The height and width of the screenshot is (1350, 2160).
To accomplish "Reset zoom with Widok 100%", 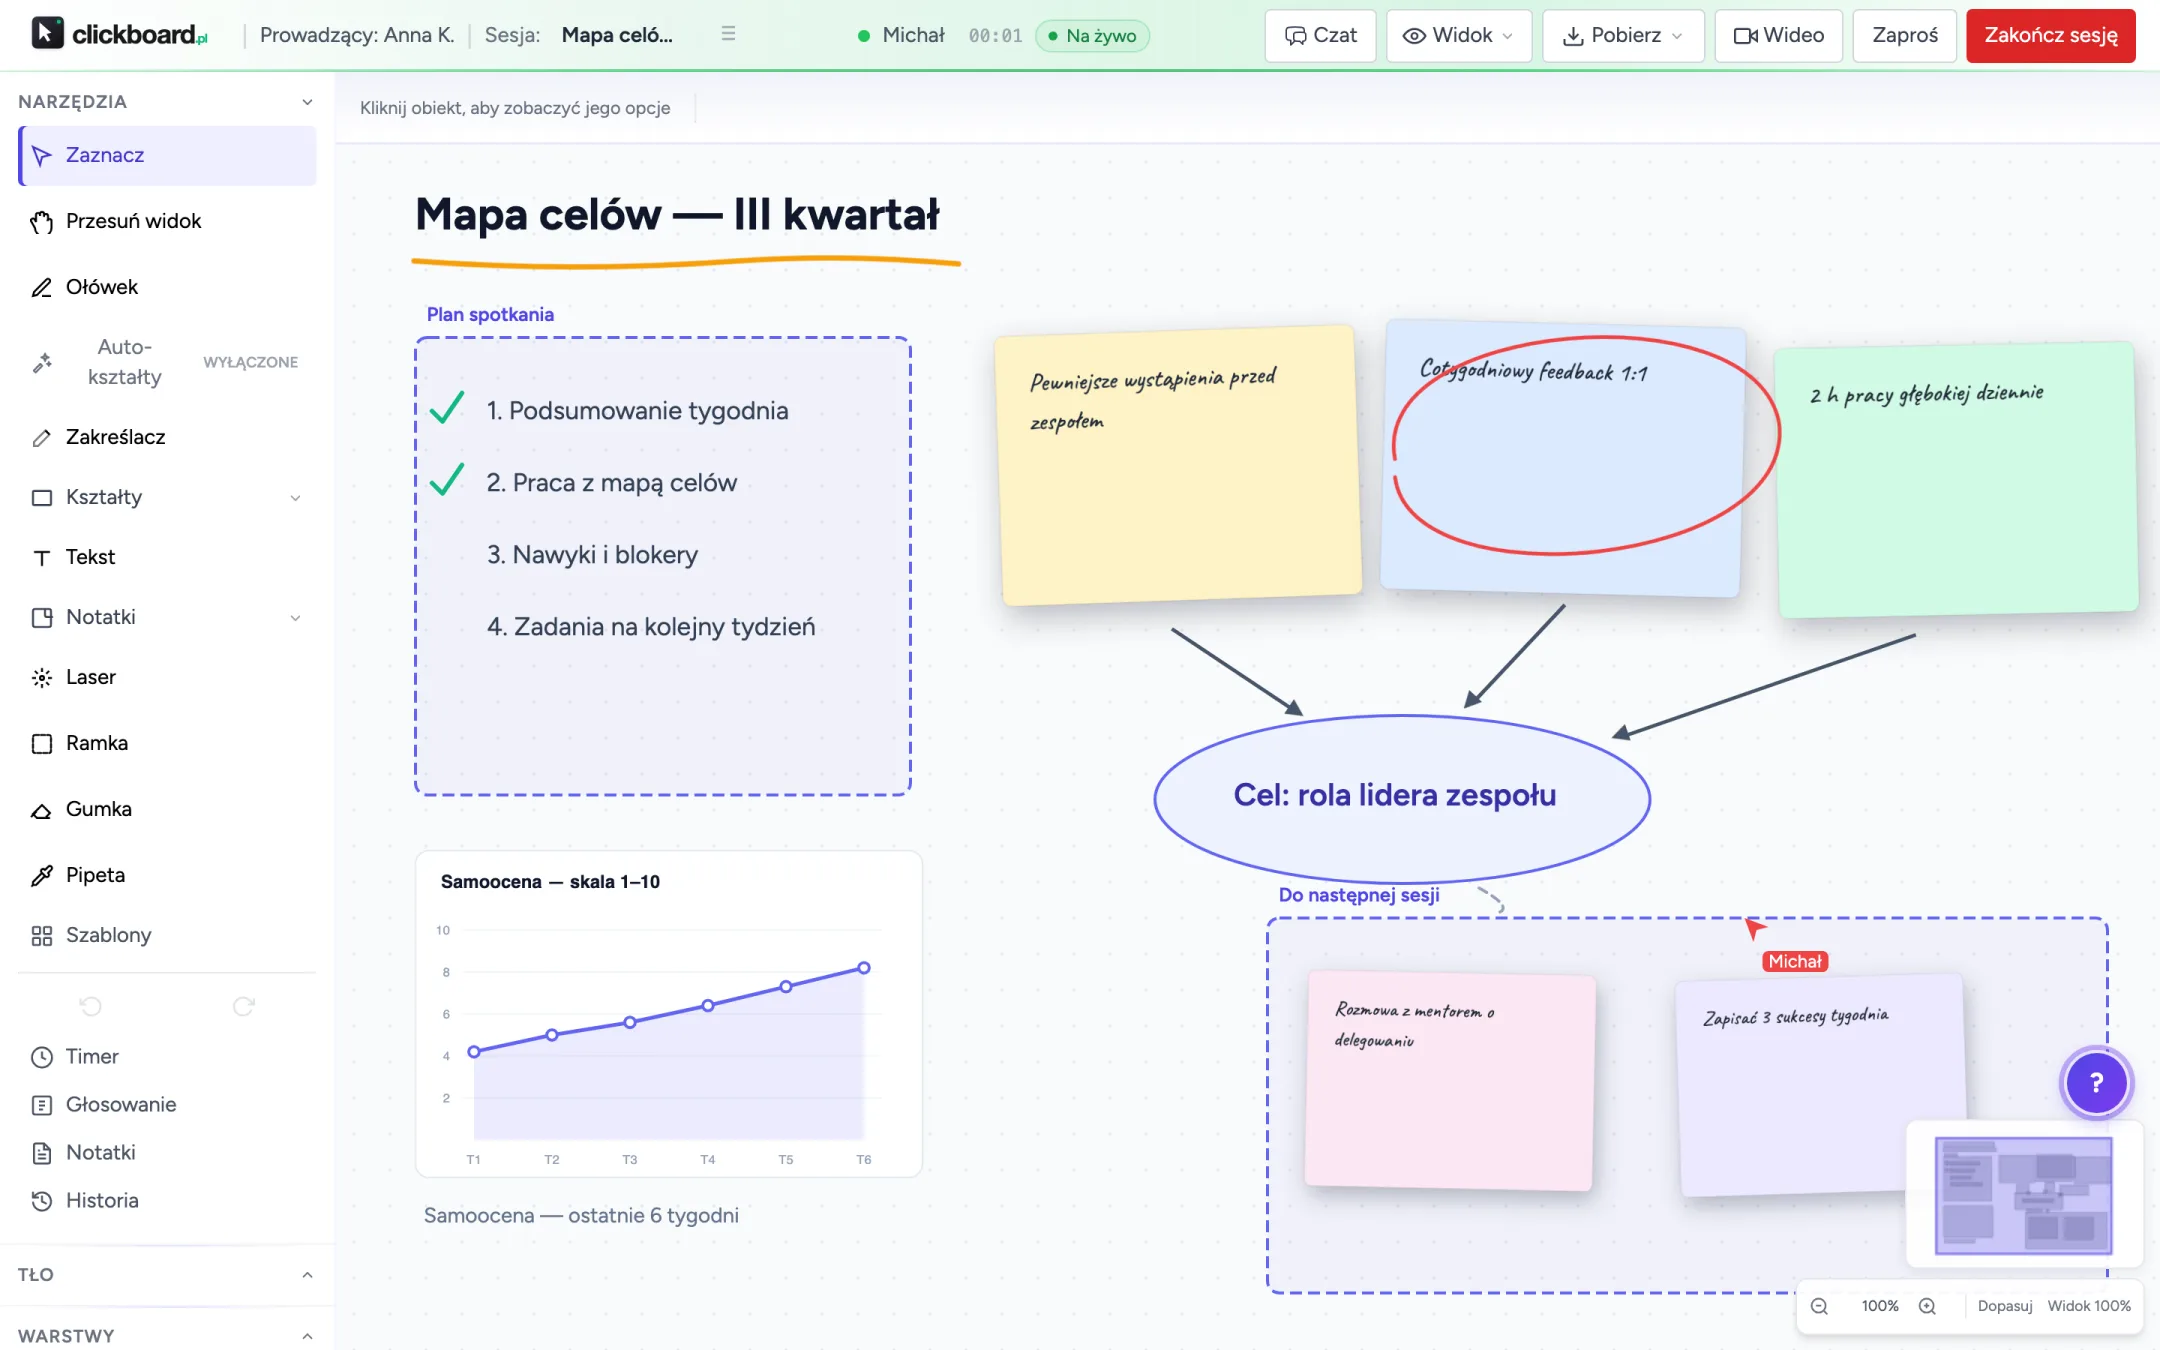I will 2089,1306.
